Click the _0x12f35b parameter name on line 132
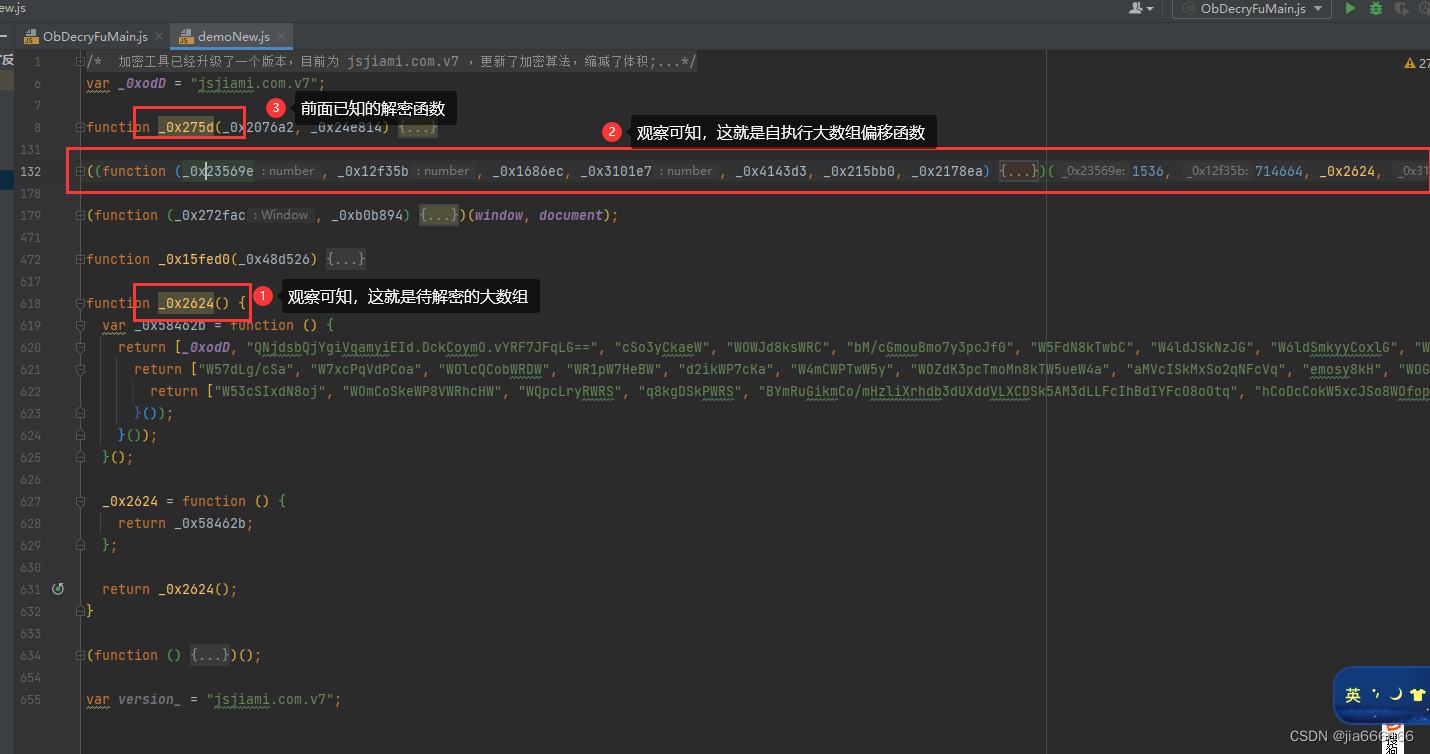The image size is (1430, 754). [373, 171]
